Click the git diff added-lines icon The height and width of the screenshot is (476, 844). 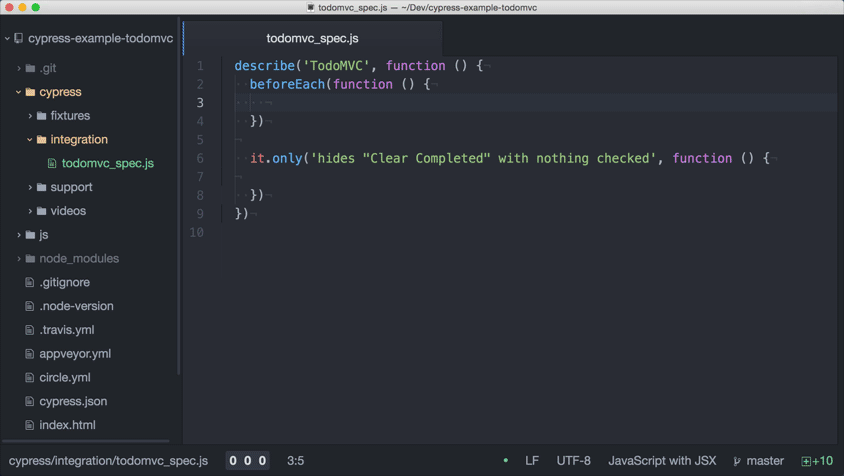coord(806,461)
